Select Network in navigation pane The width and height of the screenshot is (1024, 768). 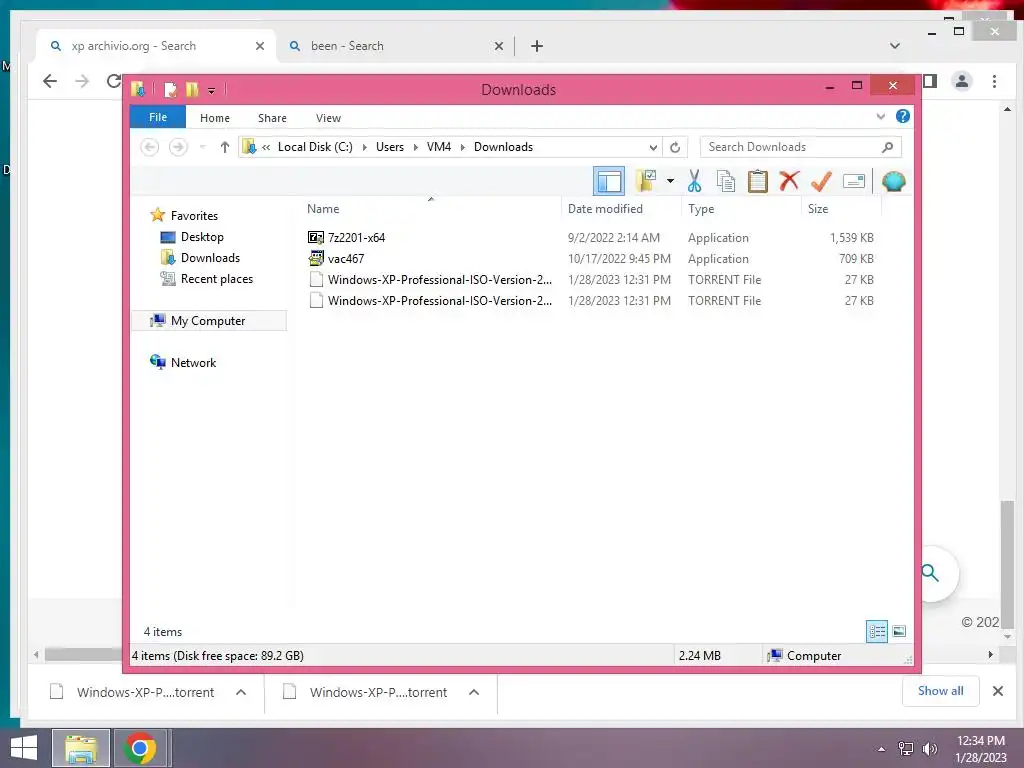click(193, 362)
